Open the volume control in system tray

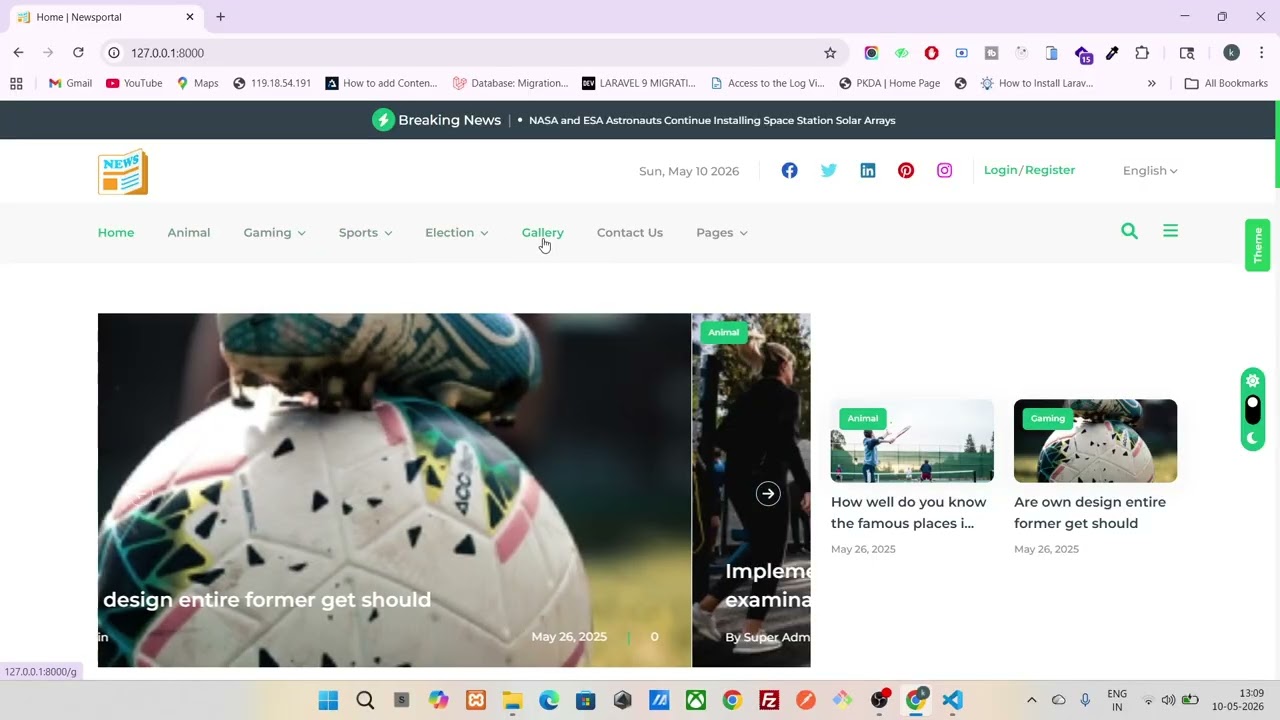coord(1168,700)
